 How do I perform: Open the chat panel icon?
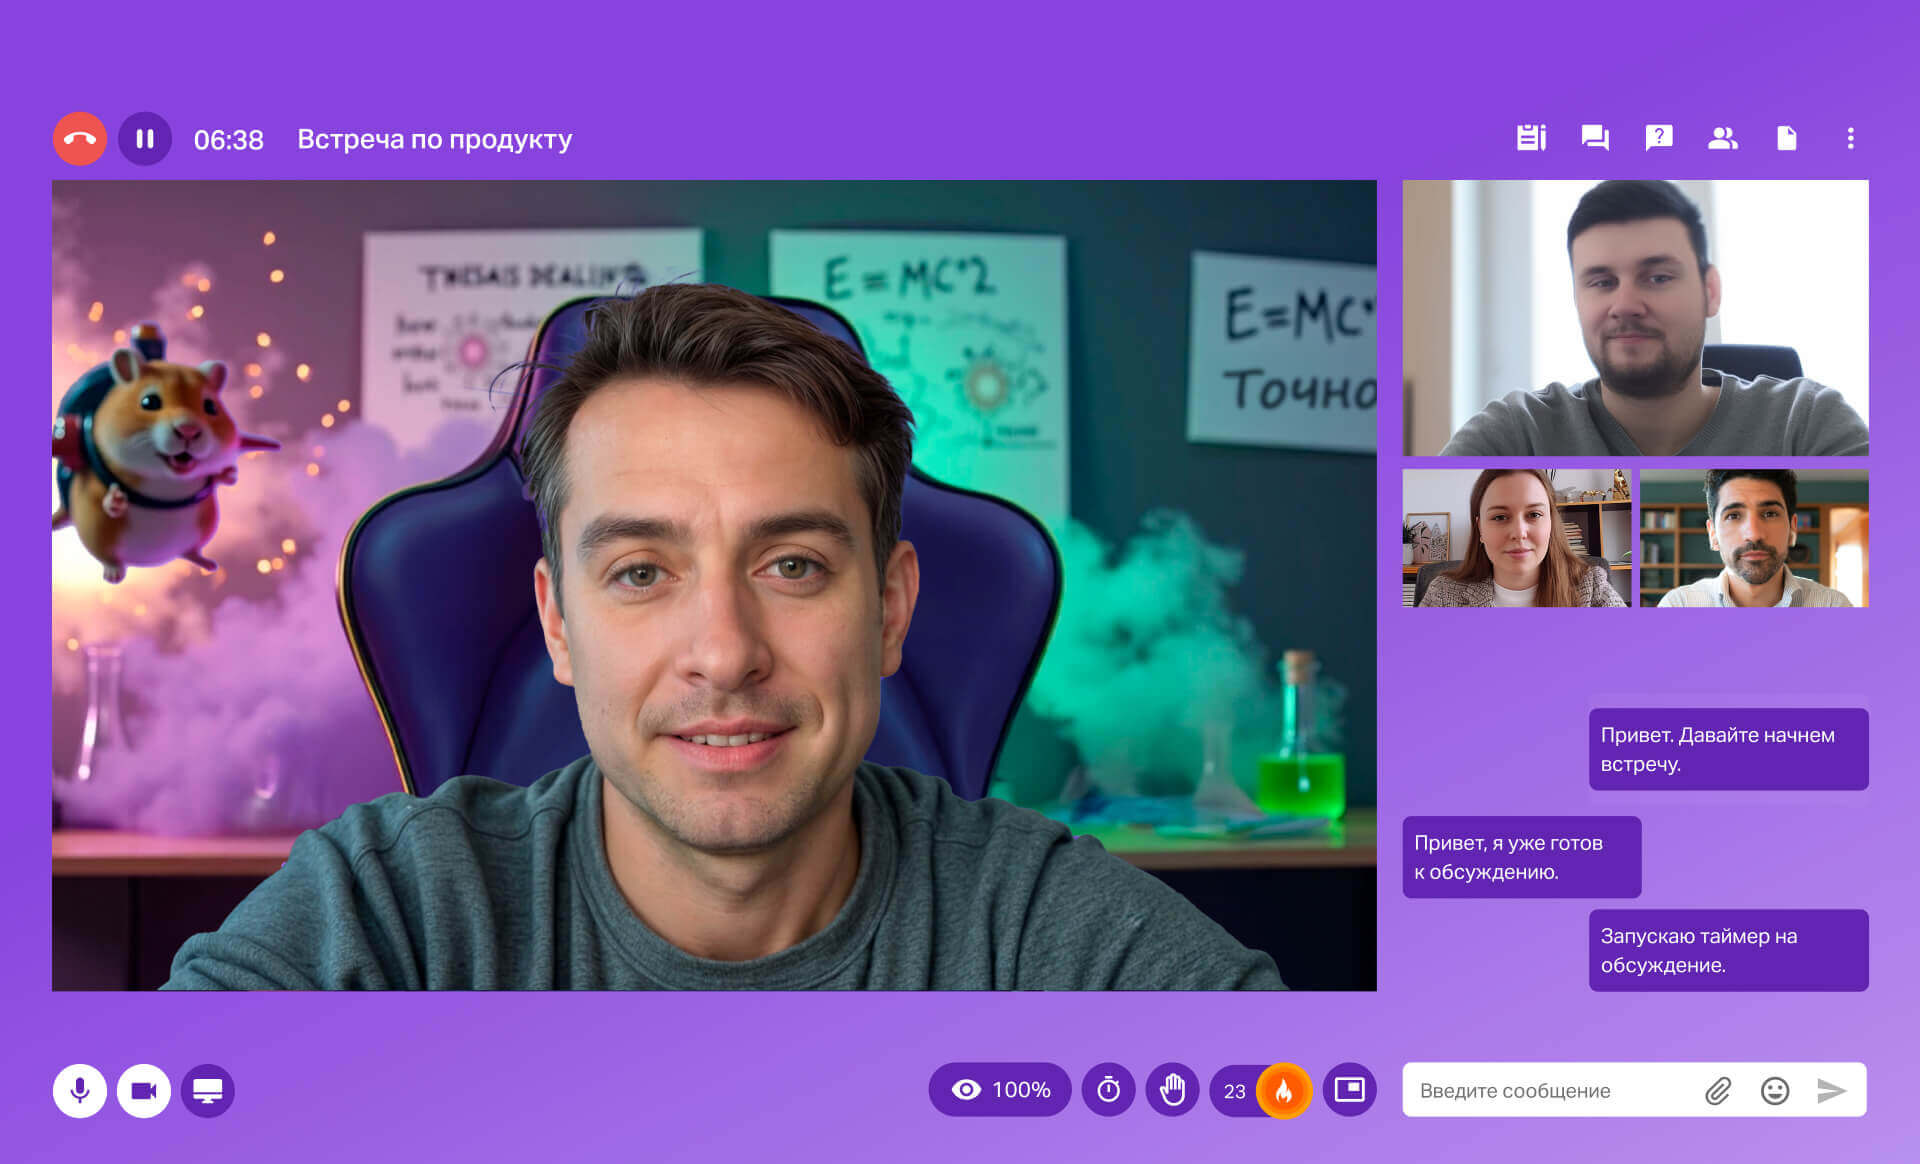coord(1595,138)
